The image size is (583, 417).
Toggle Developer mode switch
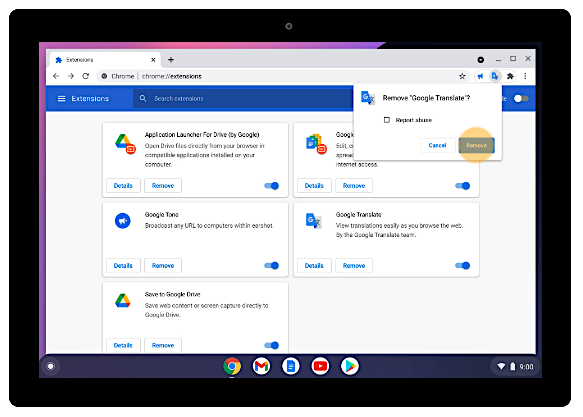[x=521, y=98]
